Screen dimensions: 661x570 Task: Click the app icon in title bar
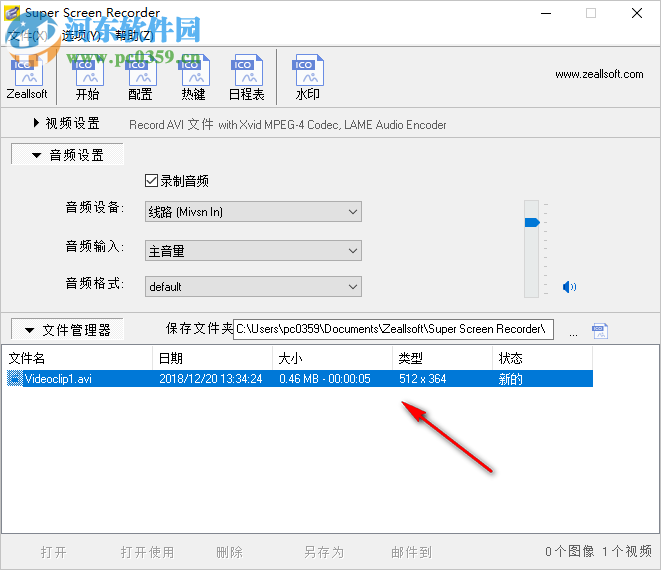point(12,13)
